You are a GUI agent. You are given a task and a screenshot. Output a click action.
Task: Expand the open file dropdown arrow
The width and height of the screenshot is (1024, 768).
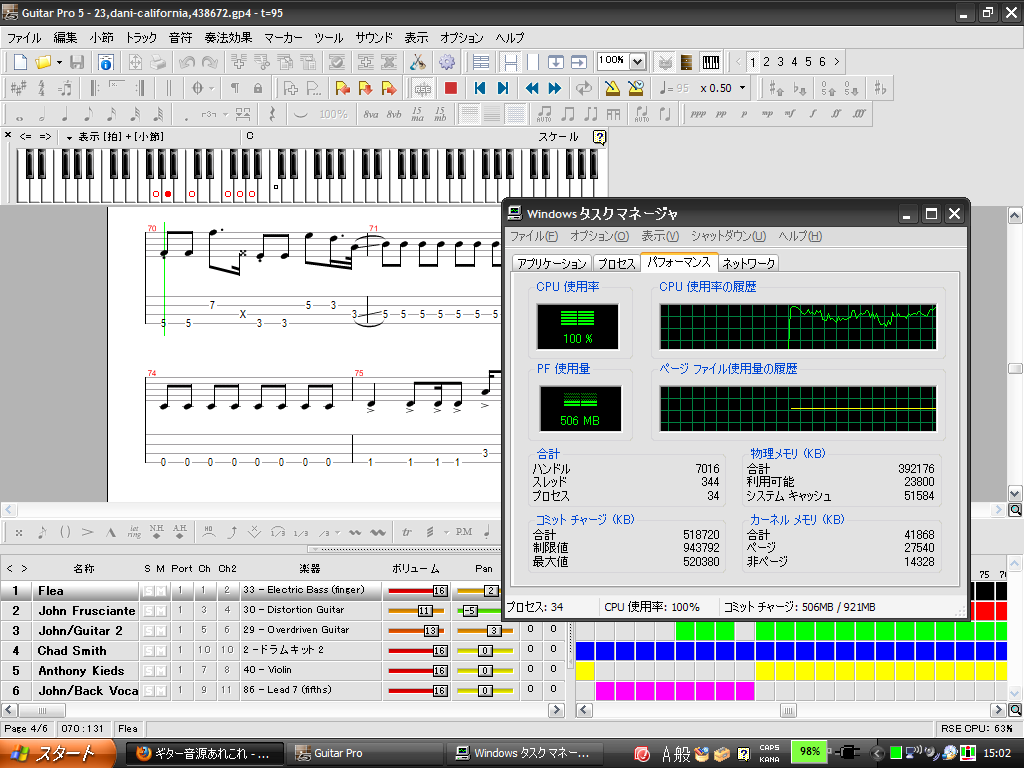click(x=58, y=62)
